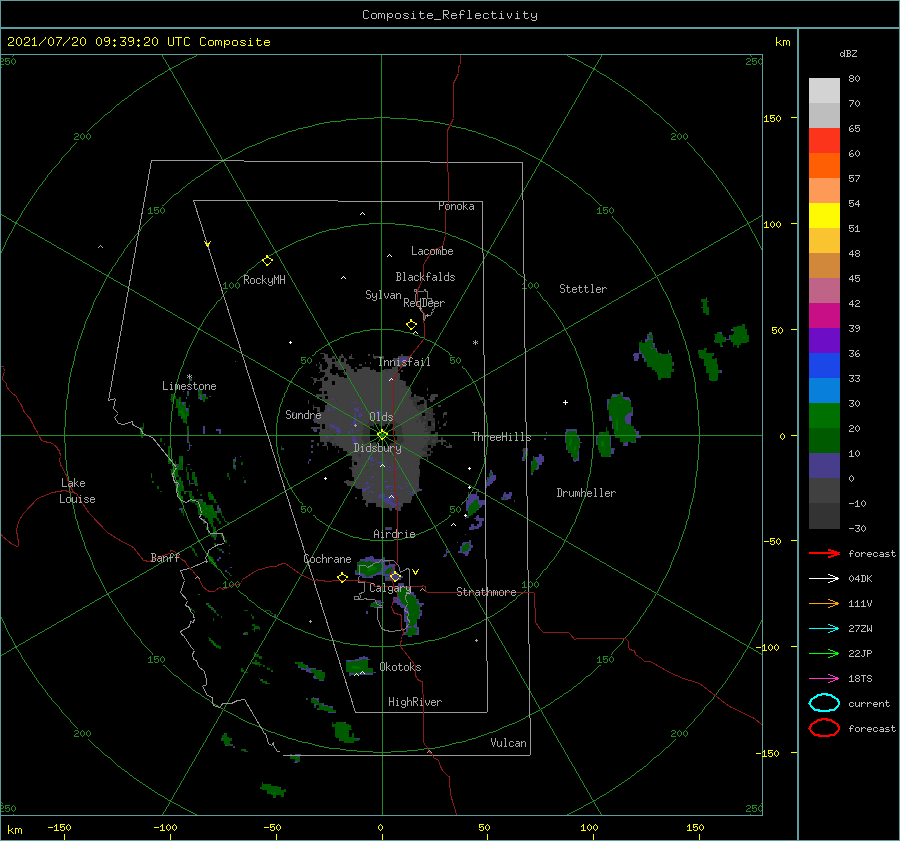This screenshot has height=841, width=900.
Task: Click the red forecast ellipse legend icon
Action: point(824,728)
